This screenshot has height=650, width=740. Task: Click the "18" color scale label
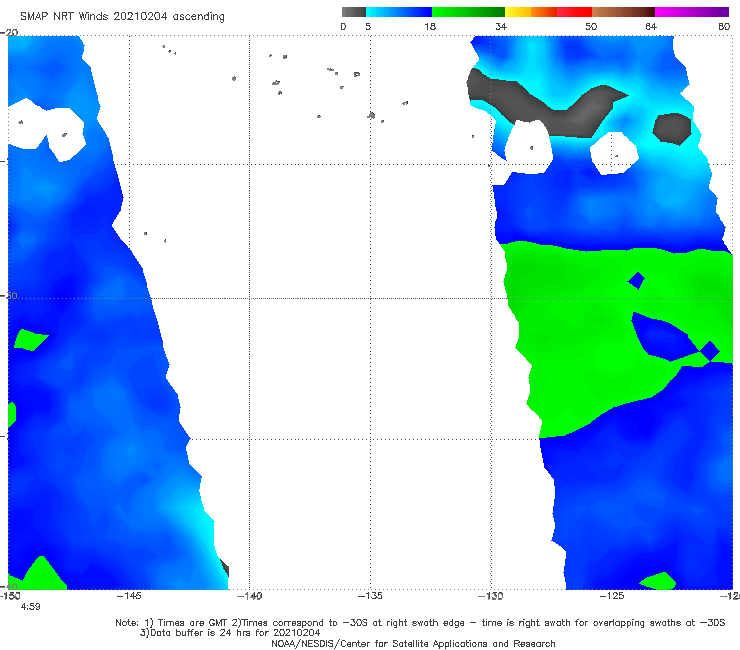click(430, 27)
